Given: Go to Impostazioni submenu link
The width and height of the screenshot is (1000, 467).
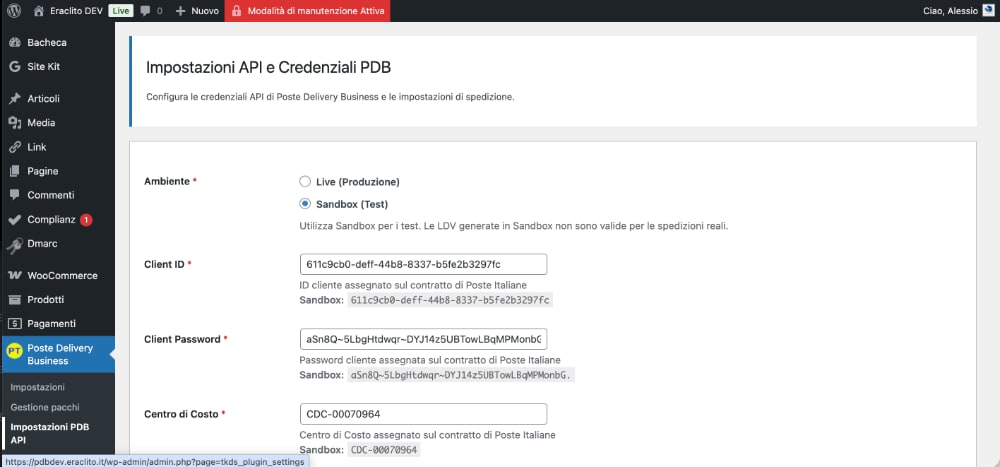Looking at the screenshot, I should pos(38,385).
